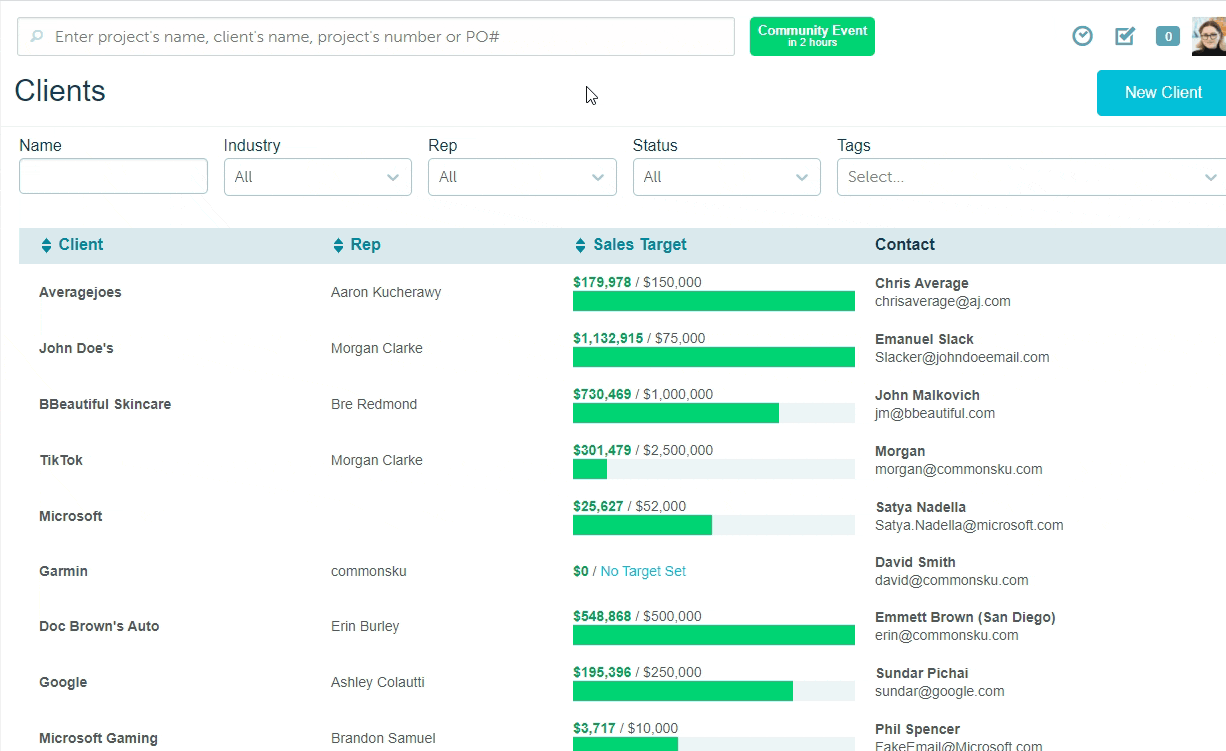The width and height of the screenshot is (1226, 751).
Task: Sort by Sales Target column arrows
Action: (x=581, y=245)
